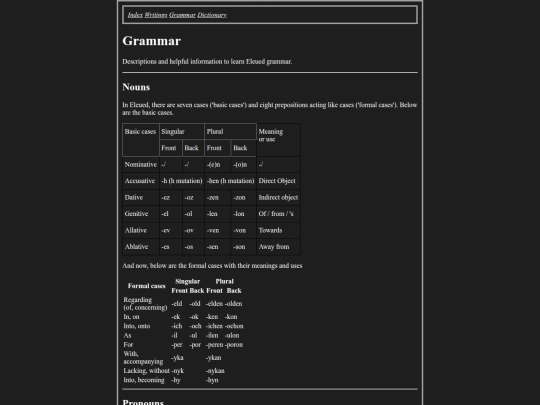Select the '-ykan' formal case cell
Screen dimensions: 540x405
tap(214, 358)
